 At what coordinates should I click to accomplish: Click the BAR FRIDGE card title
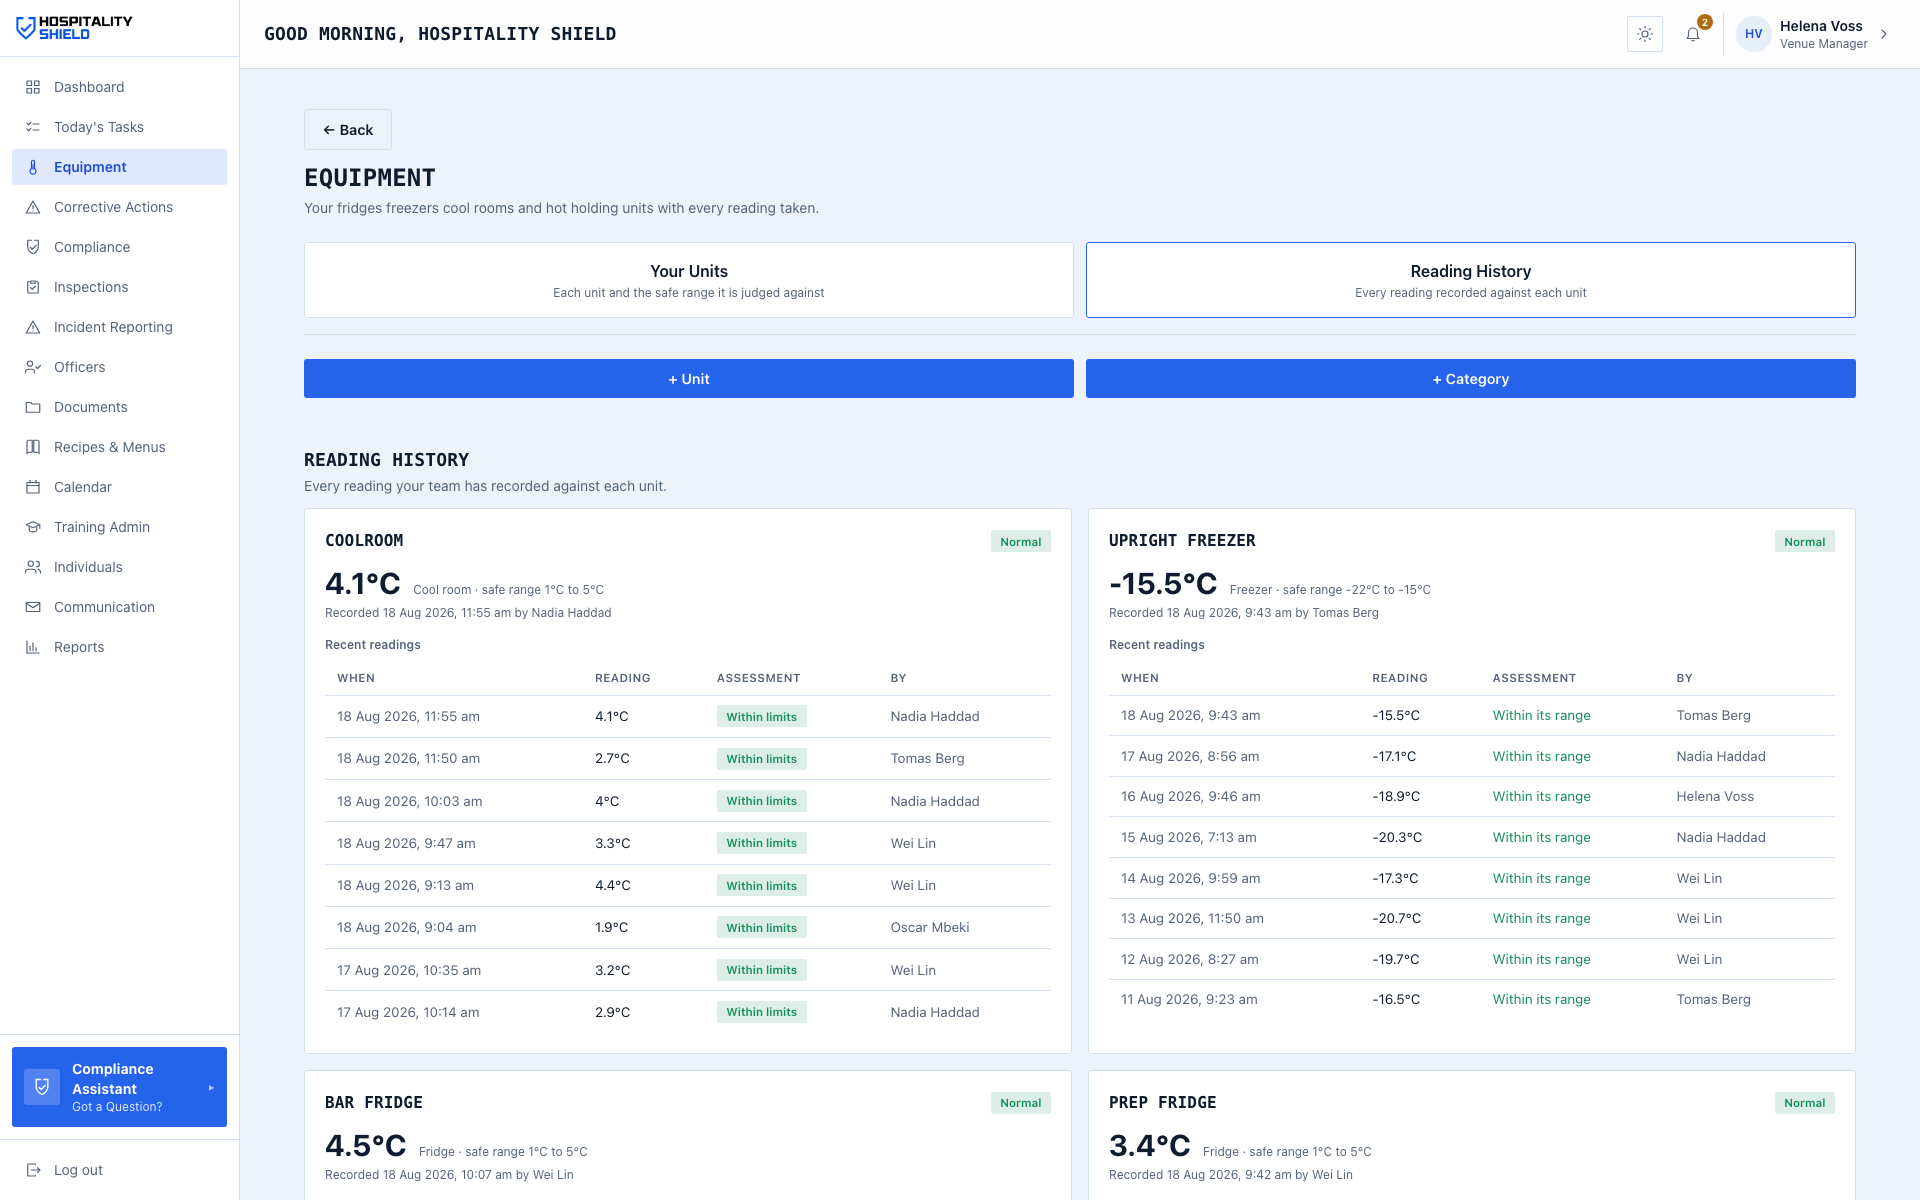pyautogui.click(x=374, y=1103)
